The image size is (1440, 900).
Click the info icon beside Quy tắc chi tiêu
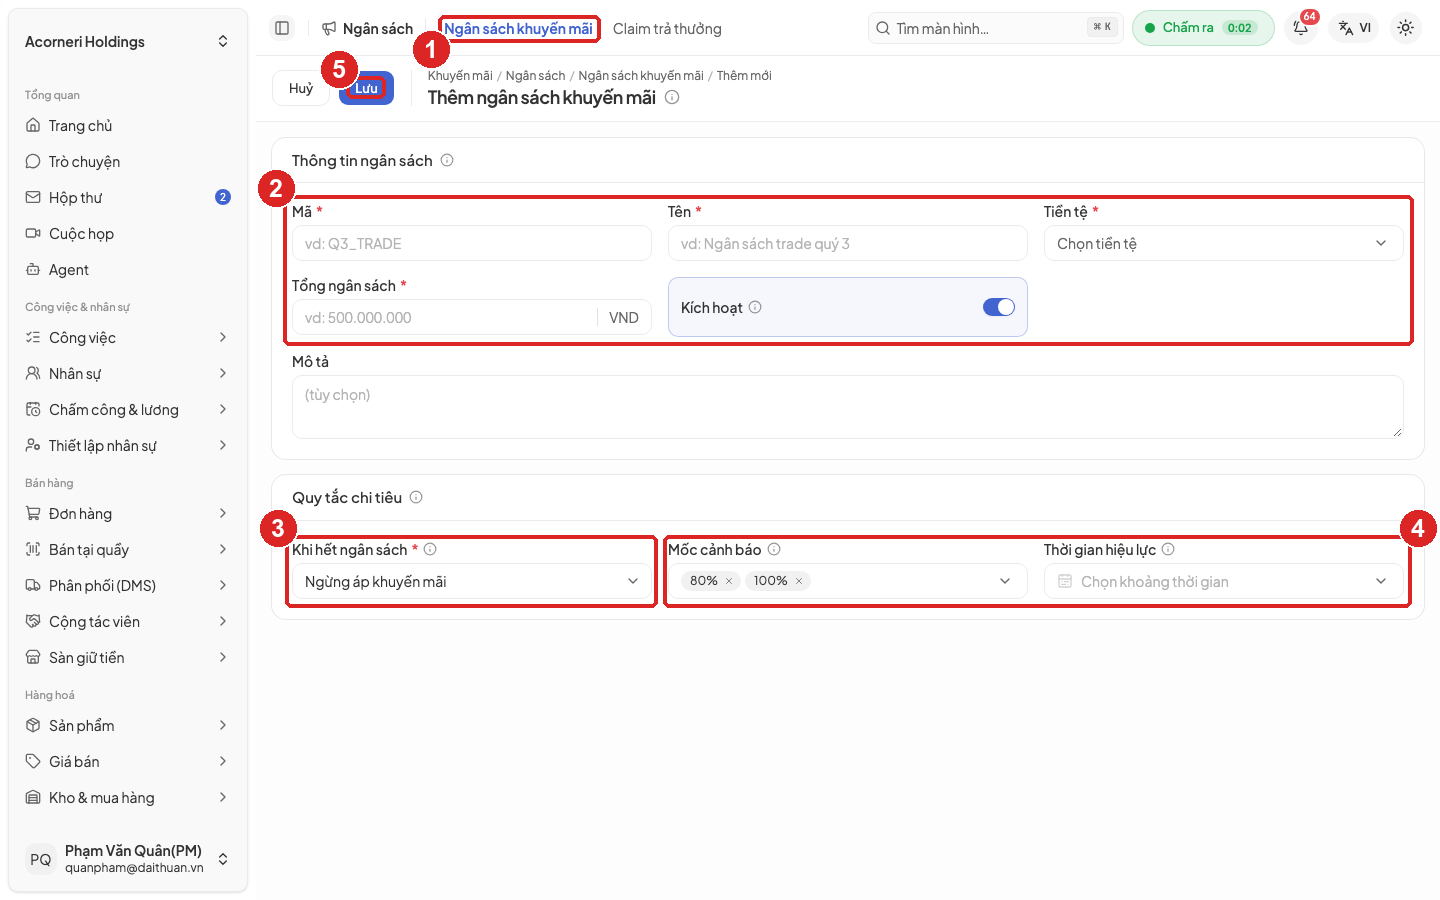coord(416,497)
